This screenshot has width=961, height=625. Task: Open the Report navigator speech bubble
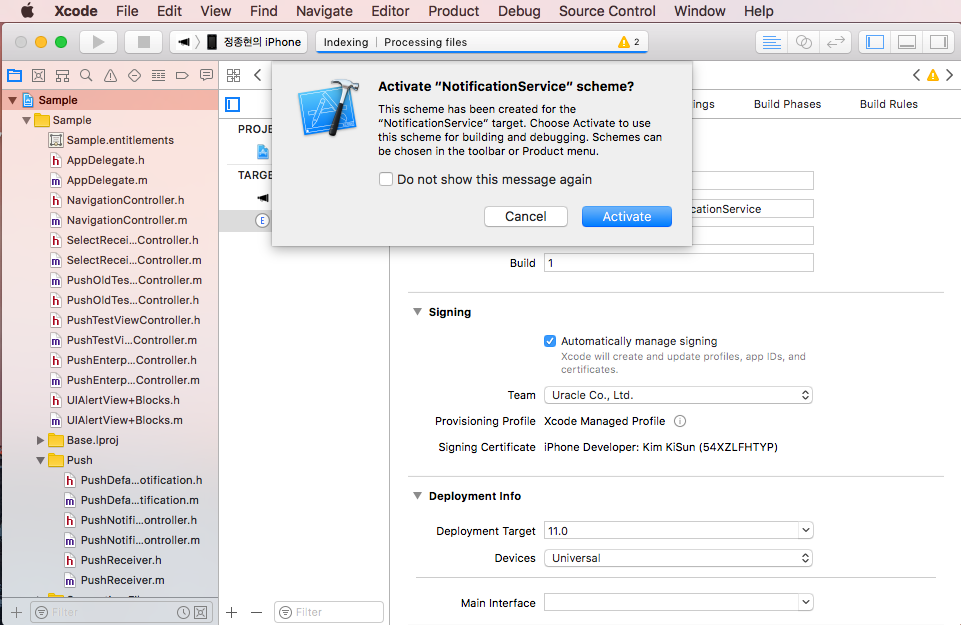click(207, 75)
